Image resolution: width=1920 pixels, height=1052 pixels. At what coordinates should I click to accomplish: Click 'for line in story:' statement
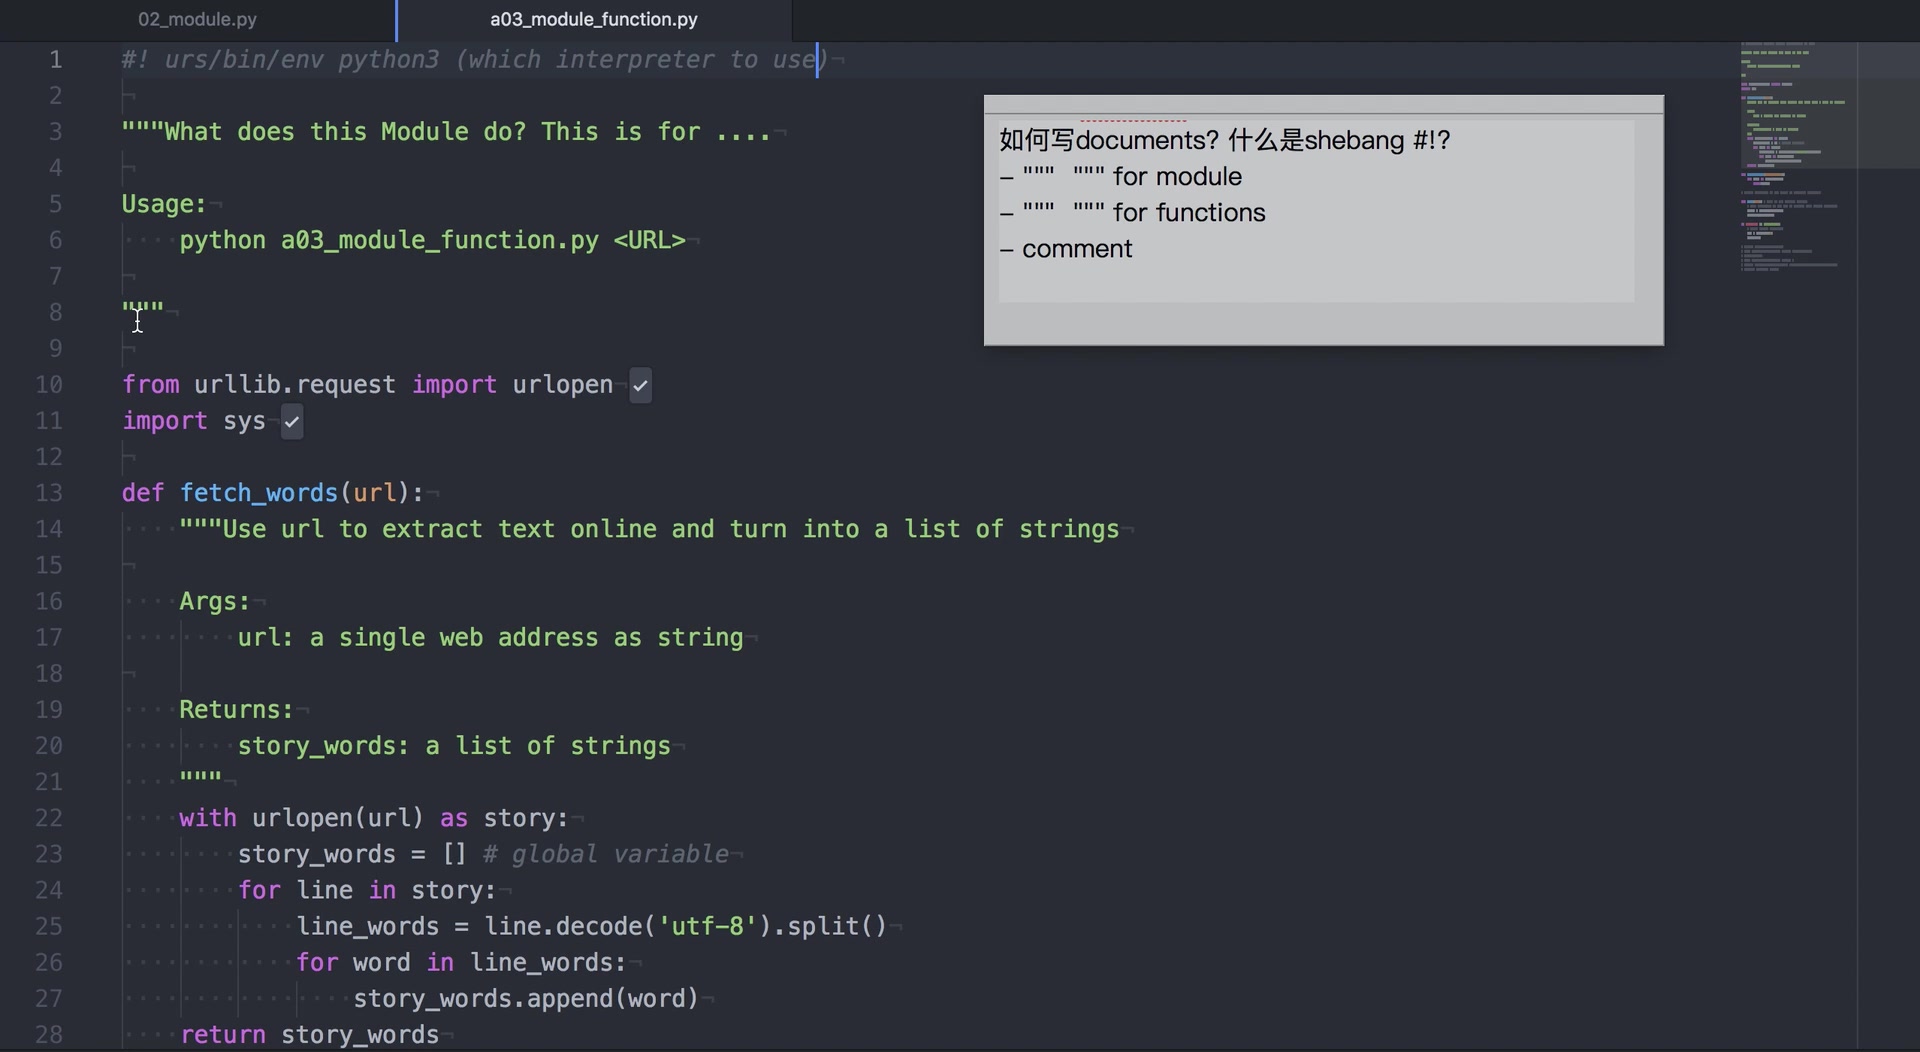tap(366, 890)
